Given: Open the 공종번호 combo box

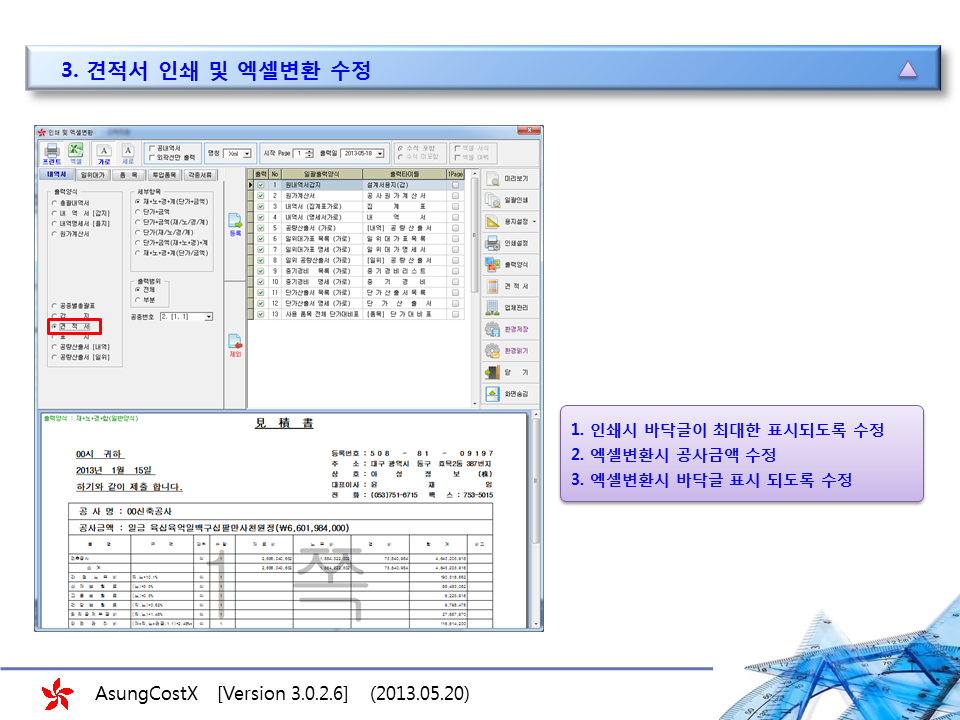Looking at the screenshot, I should point(208,316).
